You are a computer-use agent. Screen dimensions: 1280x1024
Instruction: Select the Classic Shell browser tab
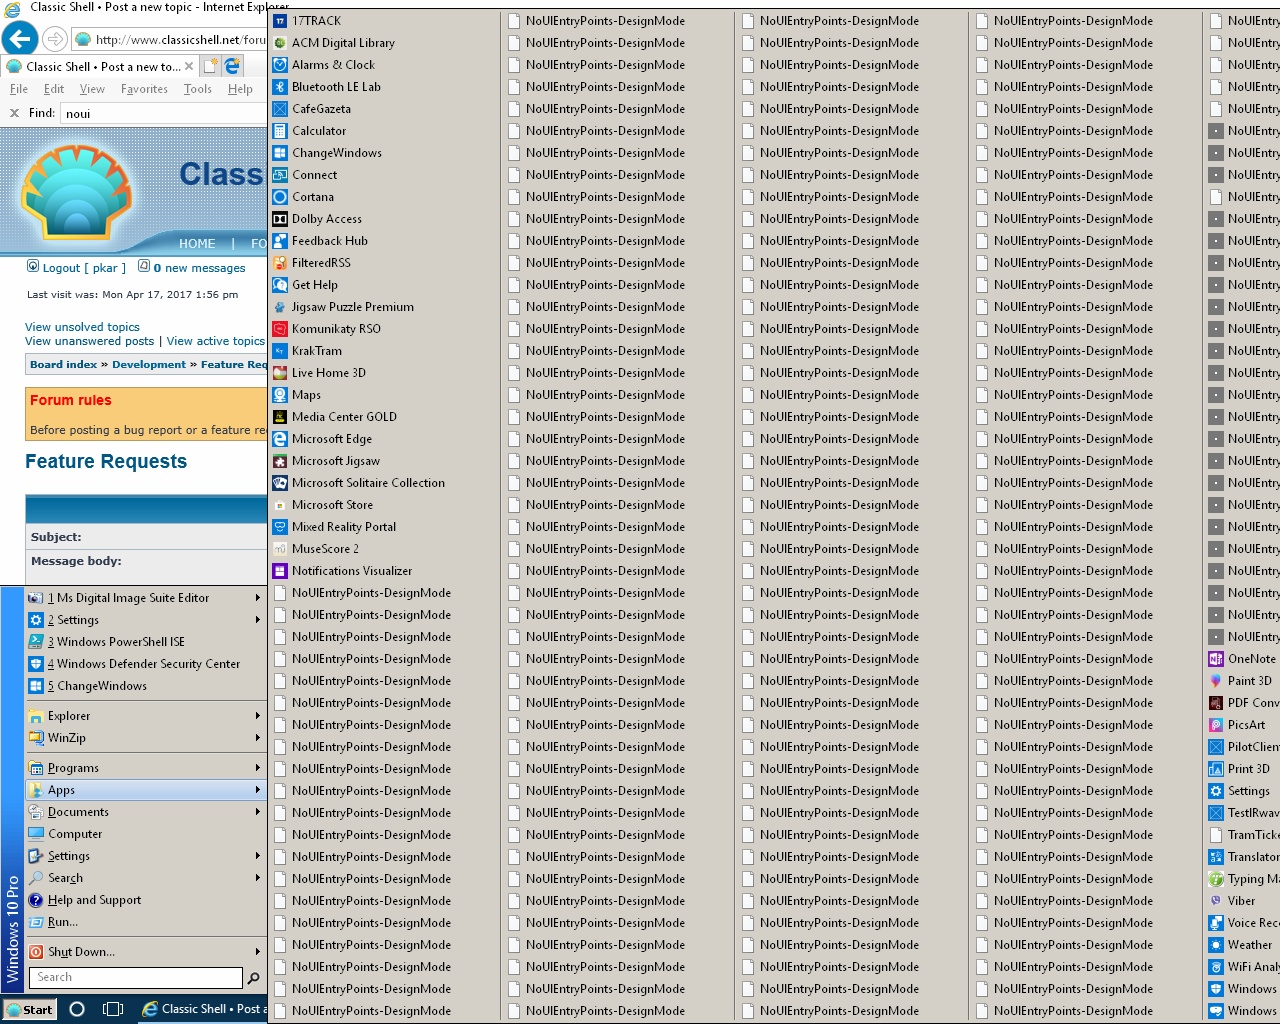[99, 67]
